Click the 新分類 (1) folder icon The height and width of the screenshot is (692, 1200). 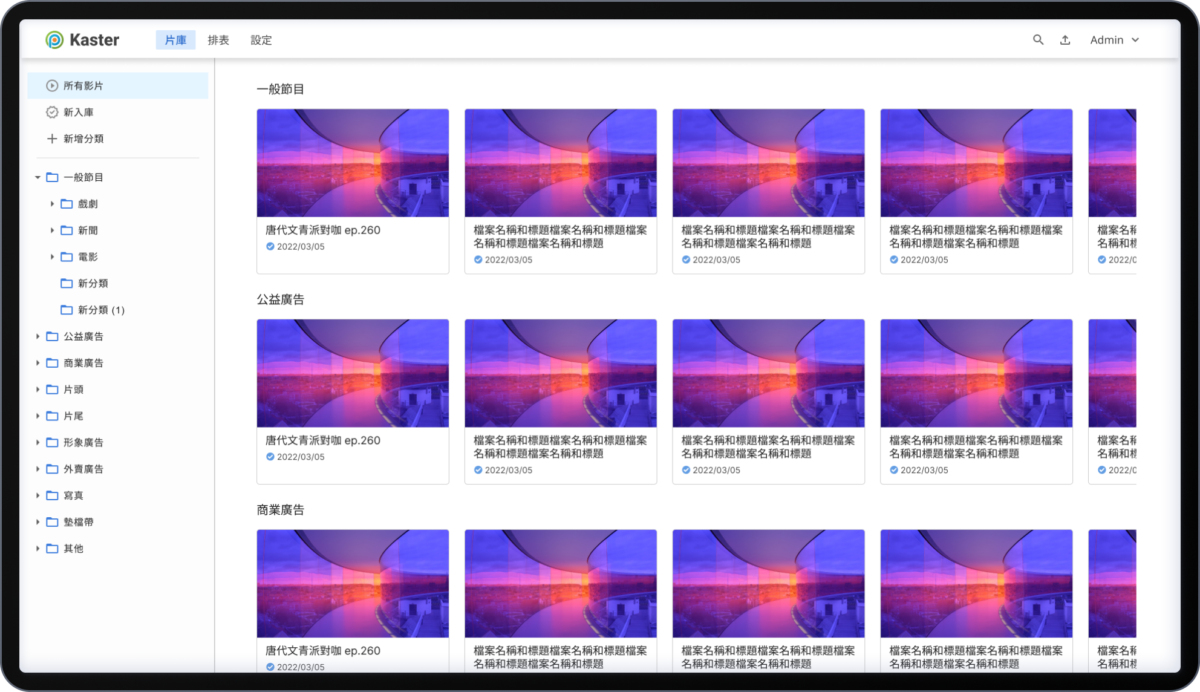point(67,310)
